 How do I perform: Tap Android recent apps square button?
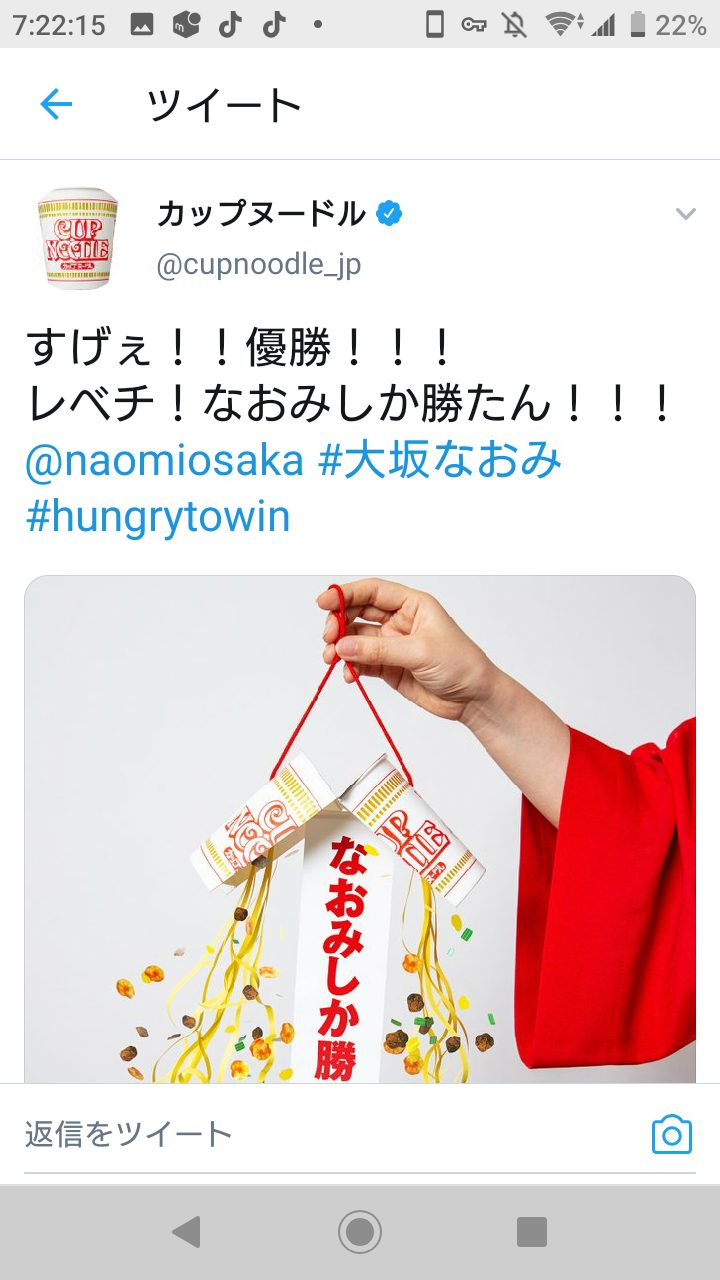pyautogui.click(x=532, y=1232)
